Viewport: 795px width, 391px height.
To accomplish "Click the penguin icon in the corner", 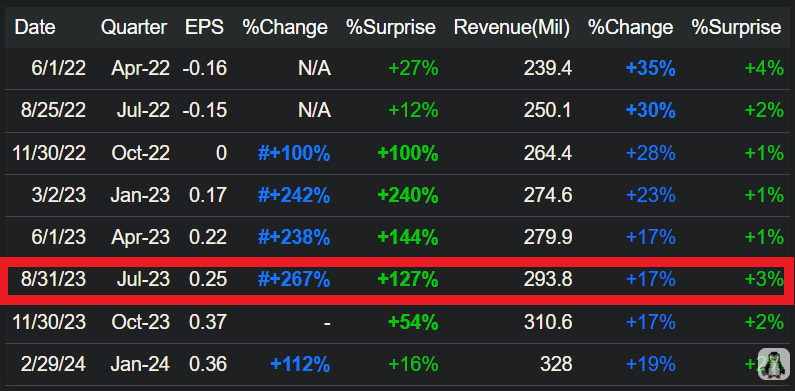I will point(773,364).
